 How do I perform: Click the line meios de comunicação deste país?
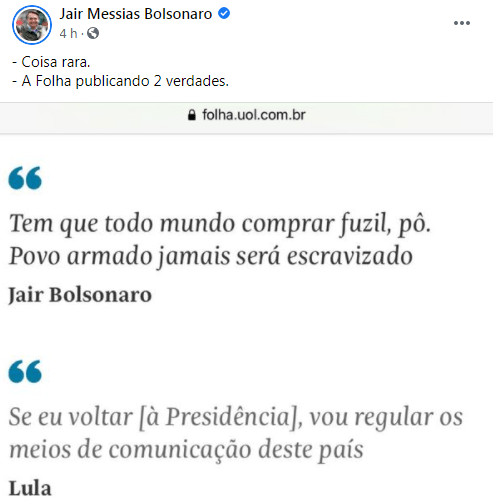(x=186, y=449)
